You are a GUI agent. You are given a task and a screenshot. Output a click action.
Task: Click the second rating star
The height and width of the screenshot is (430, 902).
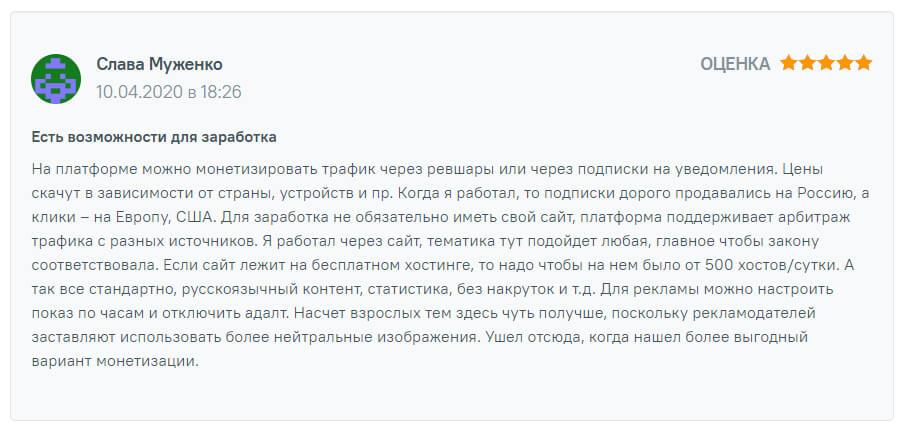pos(807,64)
